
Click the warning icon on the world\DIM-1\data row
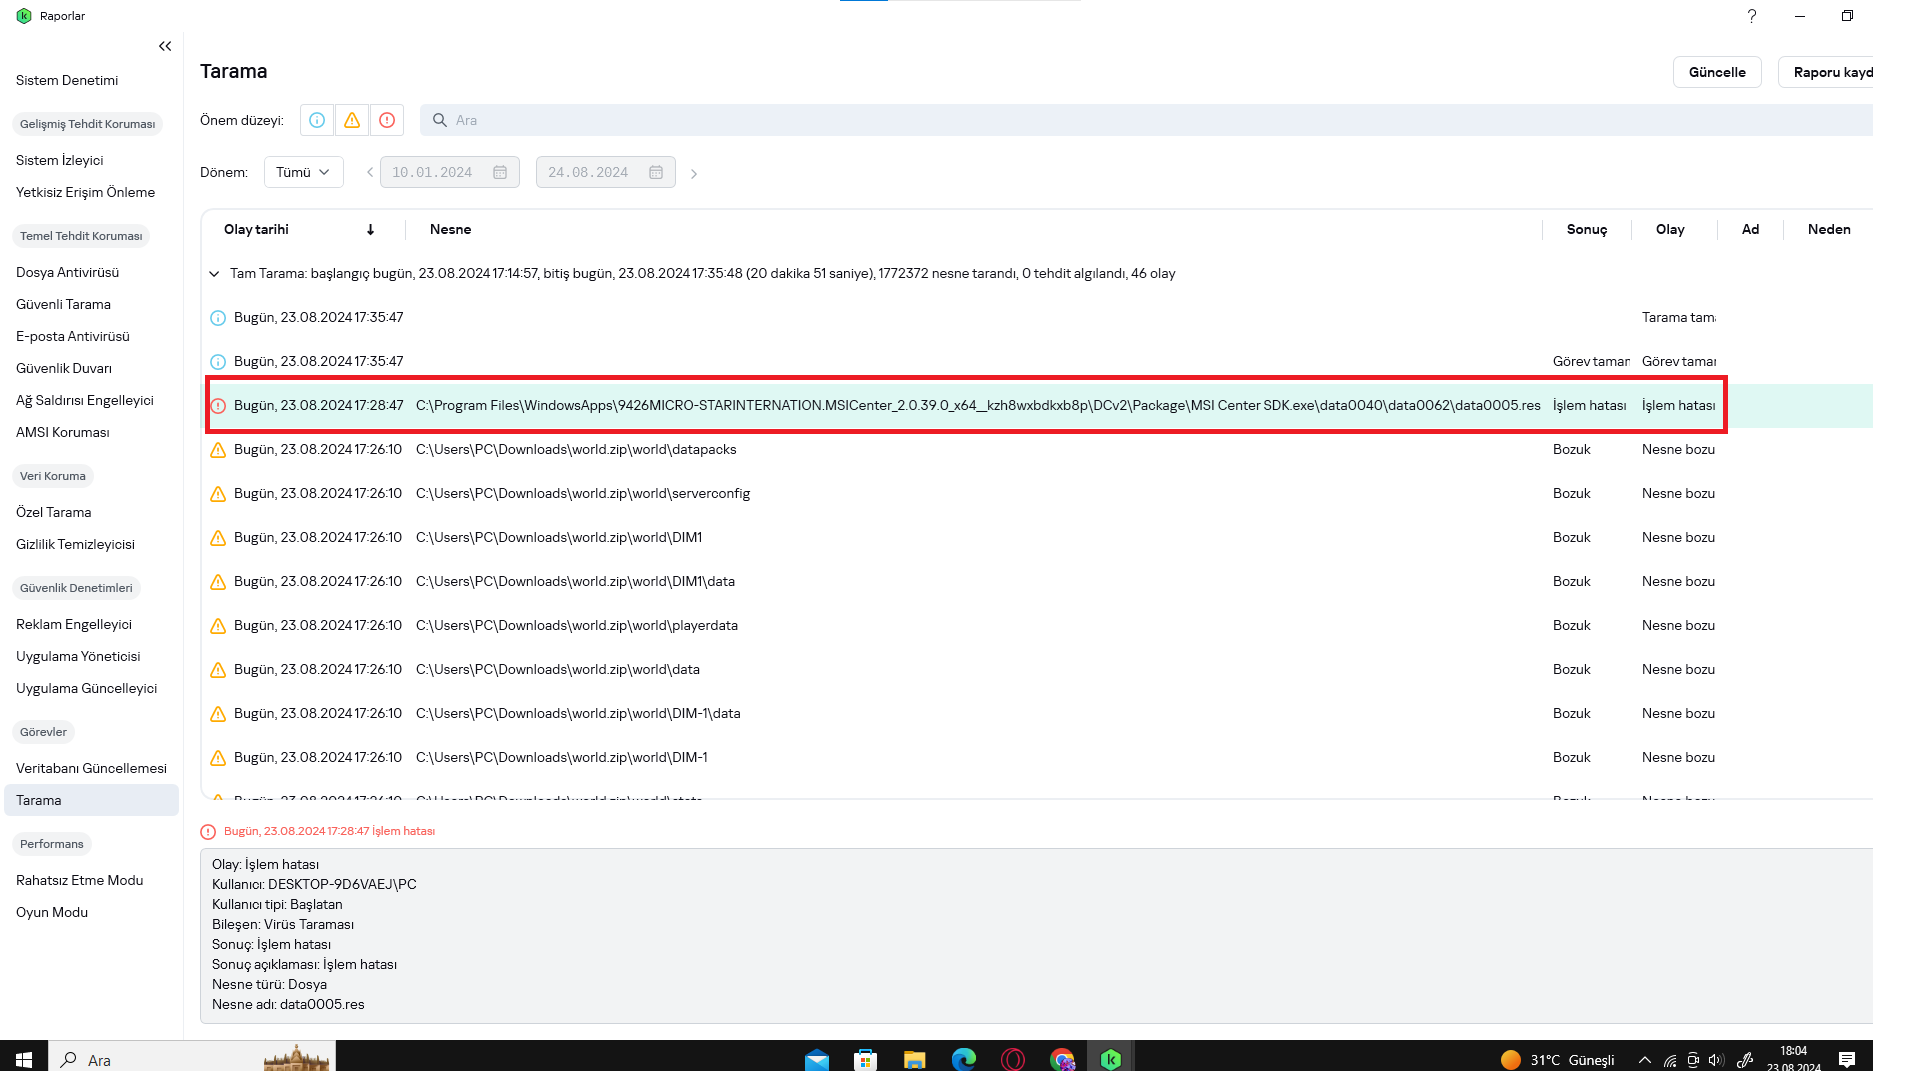click(x=218, y=714)
